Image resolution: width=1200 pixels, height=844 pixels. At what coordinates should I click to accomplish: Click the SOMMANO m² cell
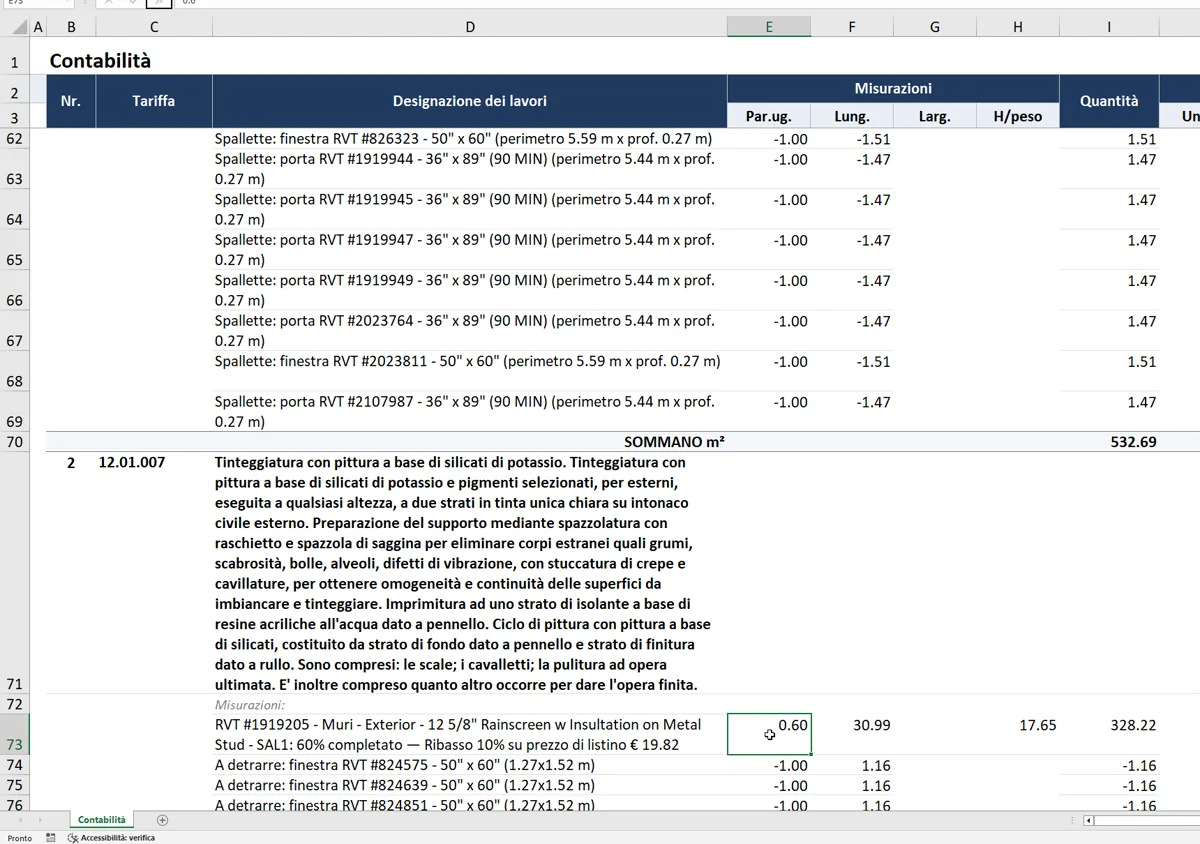[x=674, y=441]
